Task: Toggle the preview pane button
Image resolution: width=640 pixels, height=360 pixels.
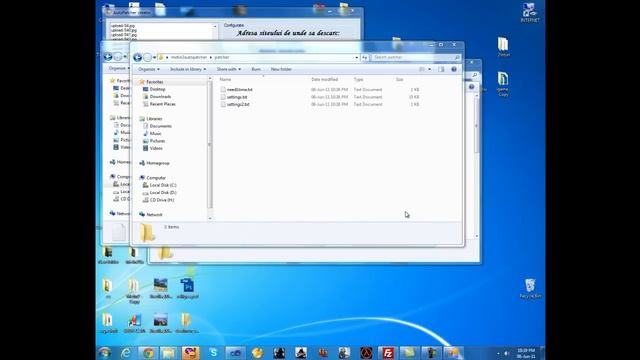Action: coord(441,69)
